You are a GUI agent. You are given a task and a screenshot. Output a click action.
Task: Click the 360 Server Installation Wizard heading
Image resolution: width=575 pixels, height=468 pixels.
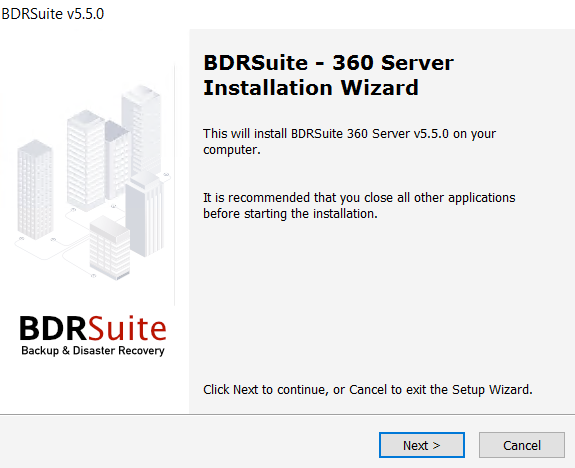pyautogui.click(x=329, y=75)
